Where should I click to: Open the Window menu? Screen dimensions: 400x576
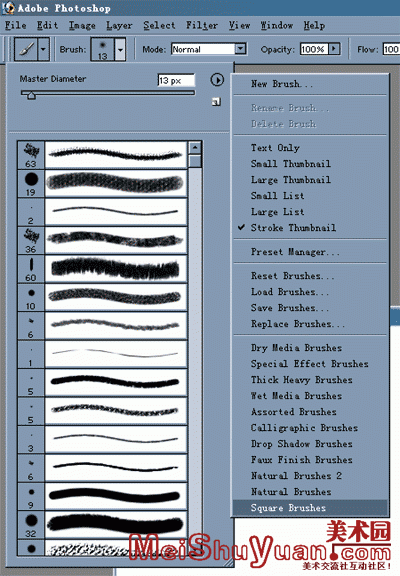click(x=277, y=25)
